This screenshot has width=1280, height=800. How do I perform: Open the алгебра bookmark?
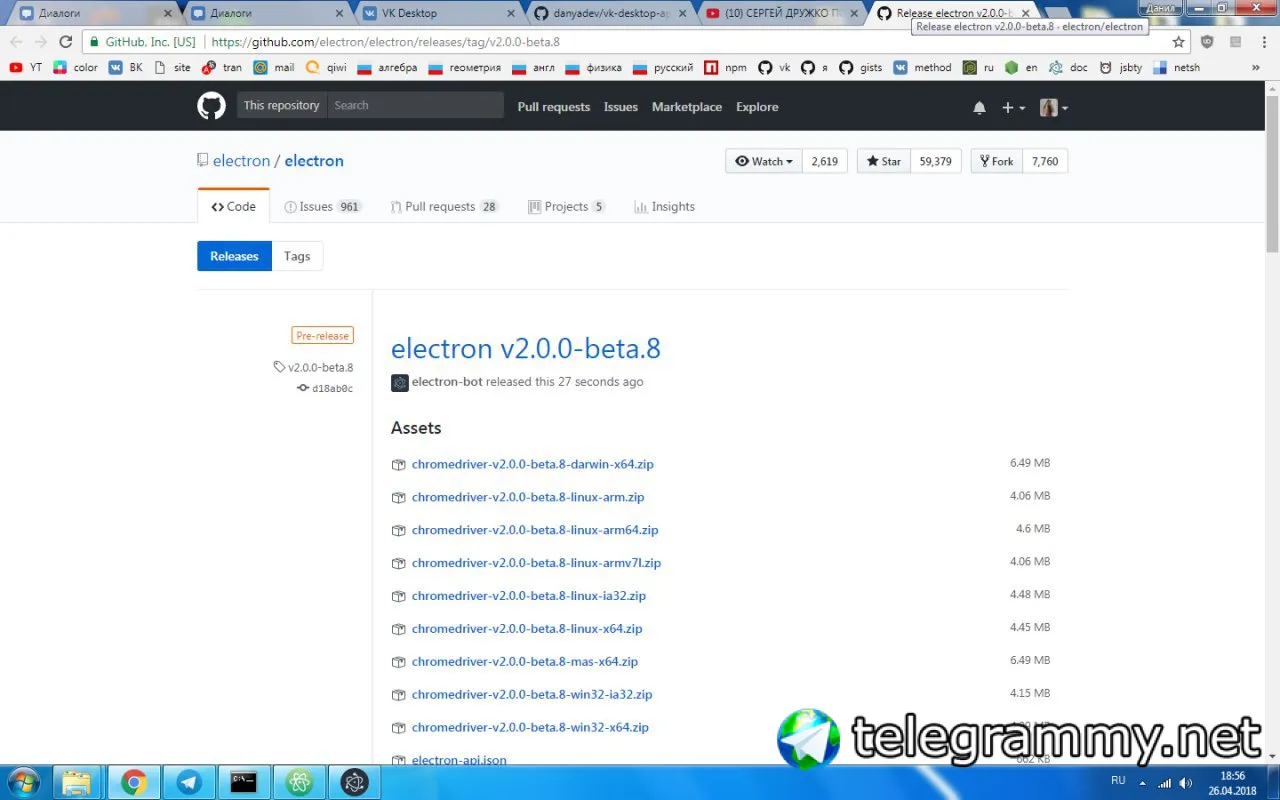(387, 68)
